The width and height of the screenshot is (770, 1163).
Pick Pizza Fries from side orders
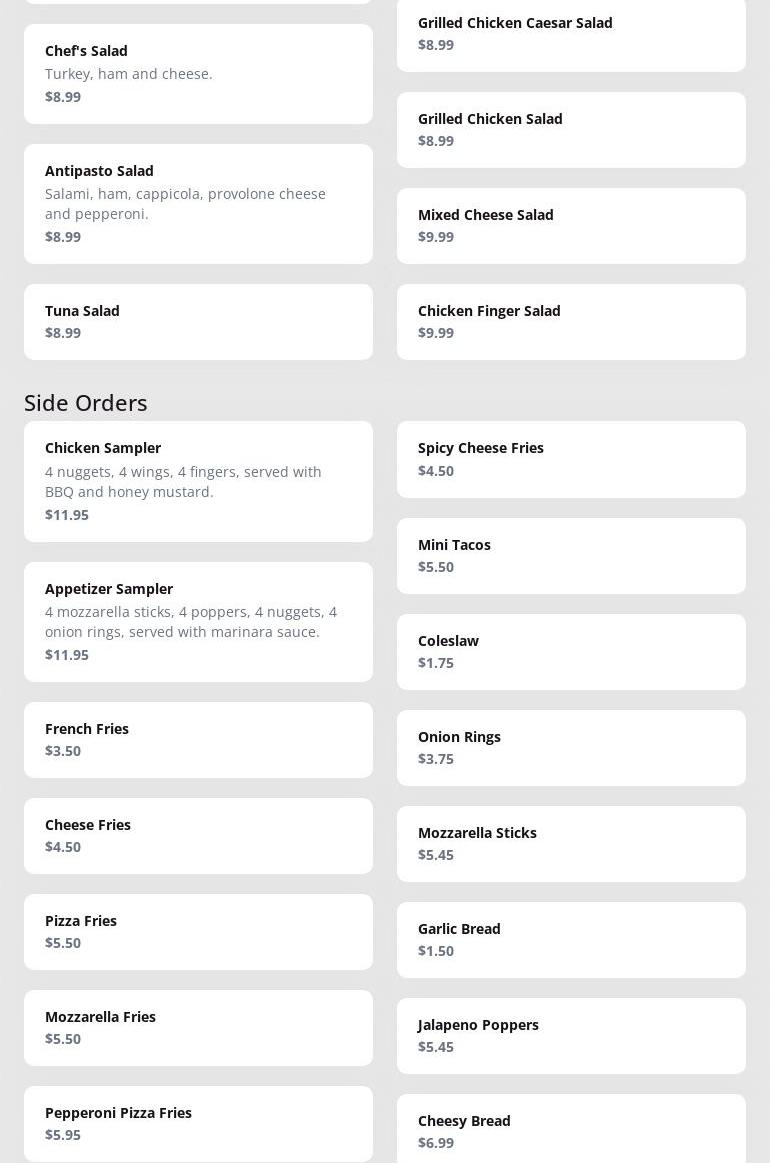[x=198, y=932]
